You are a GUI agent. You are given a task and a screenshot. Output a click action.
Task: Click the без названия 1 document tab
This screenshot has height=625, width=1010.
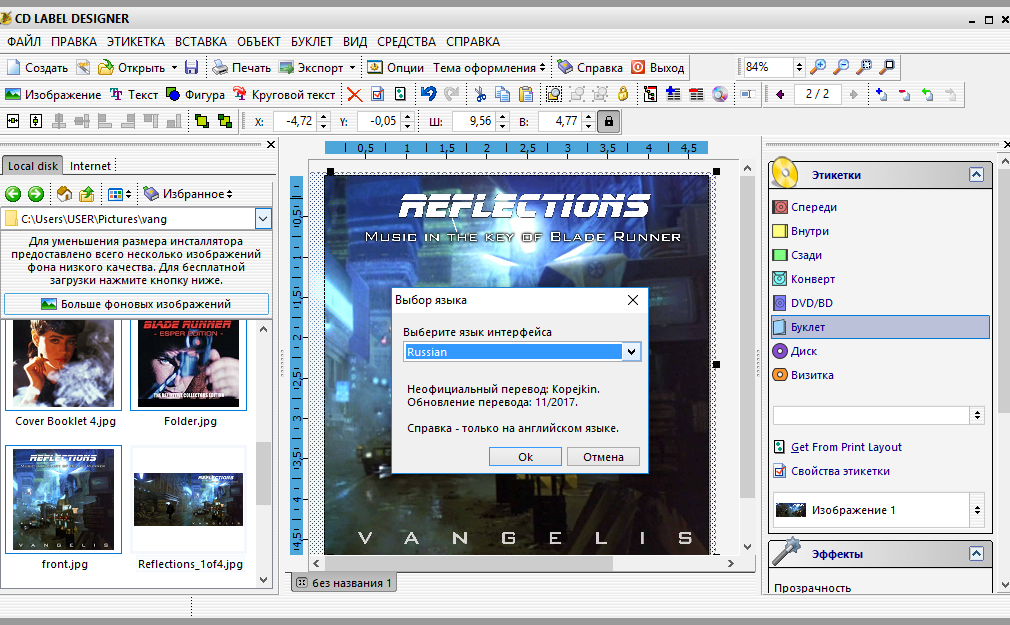[x=344, y=582]
